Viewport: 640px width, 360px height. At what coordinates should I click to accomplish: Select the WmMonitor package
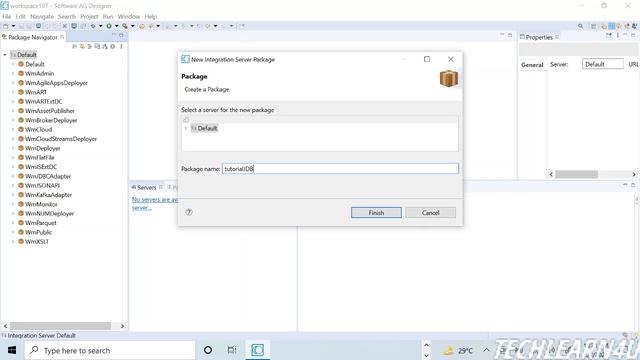41,204
